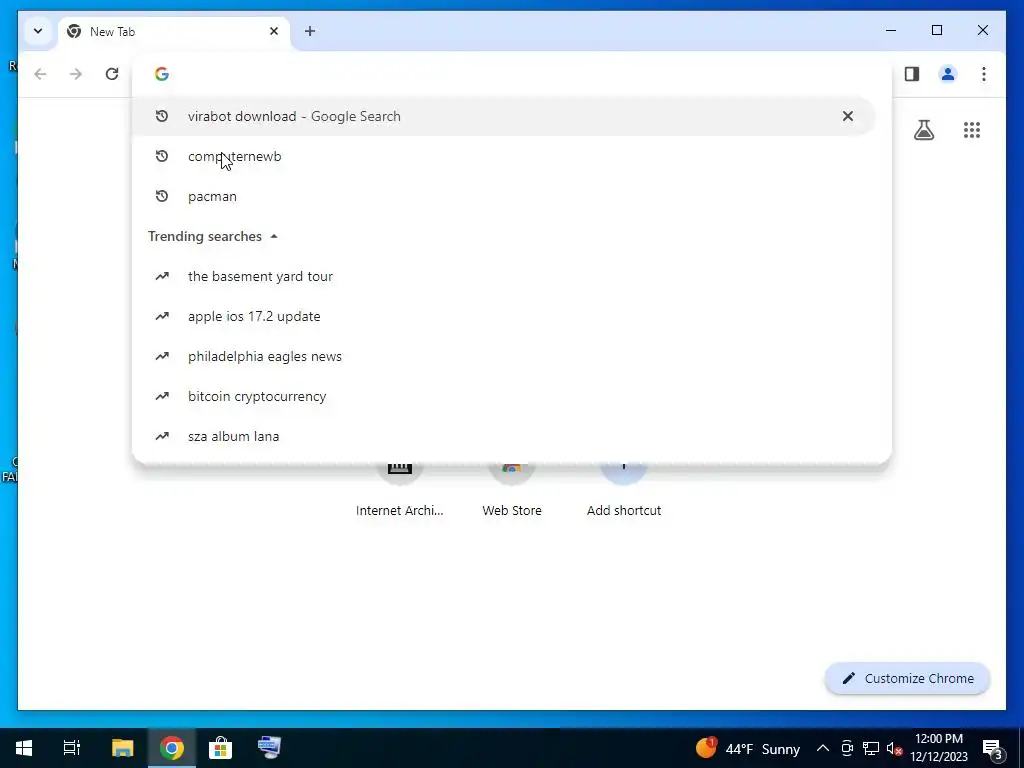Viewport: 1024px width, 768px height.
Task: Choose 'philadelphia eagles news' trending search
Action: pos(503,356)
